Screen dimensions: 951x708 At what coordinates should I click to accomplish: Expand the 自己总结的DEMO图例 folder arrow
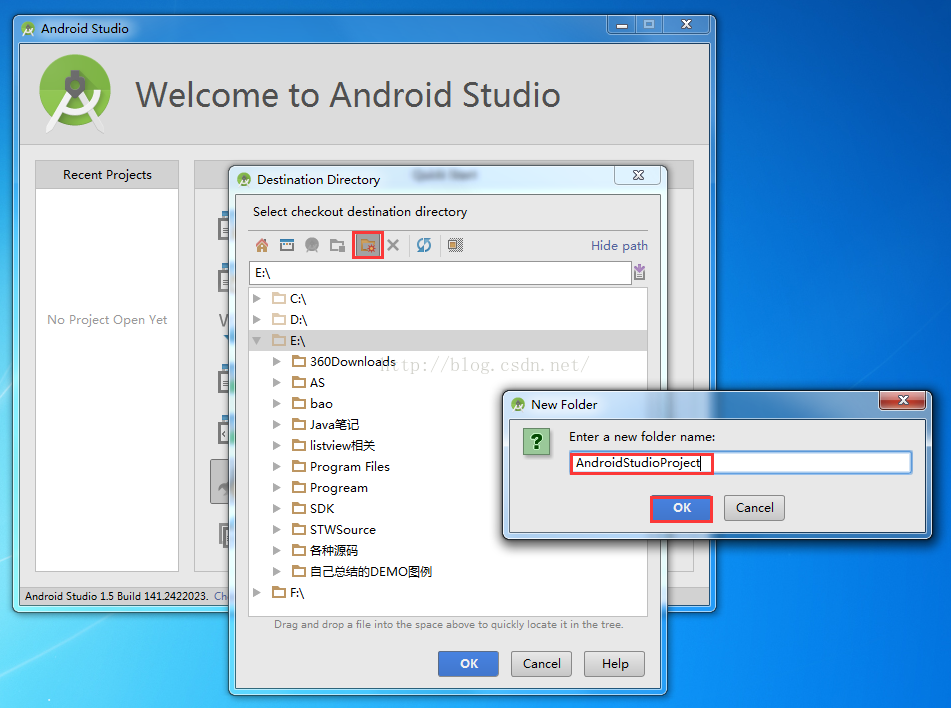tap(277, 571)
